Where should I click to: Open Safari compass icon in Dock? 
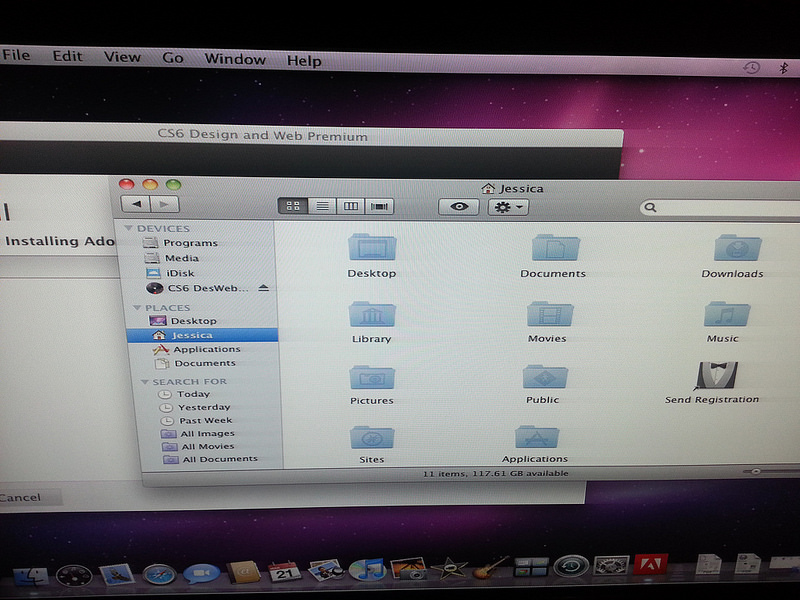coord(159,574)
